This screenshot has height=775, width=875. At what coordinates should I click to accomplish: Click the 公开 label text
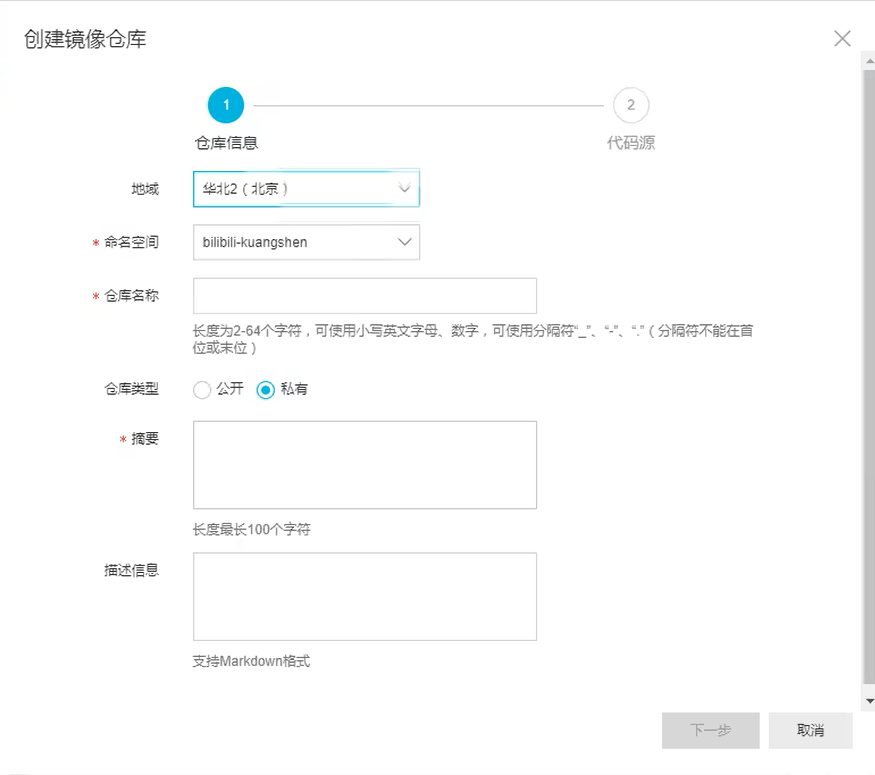tap(230, 389)
